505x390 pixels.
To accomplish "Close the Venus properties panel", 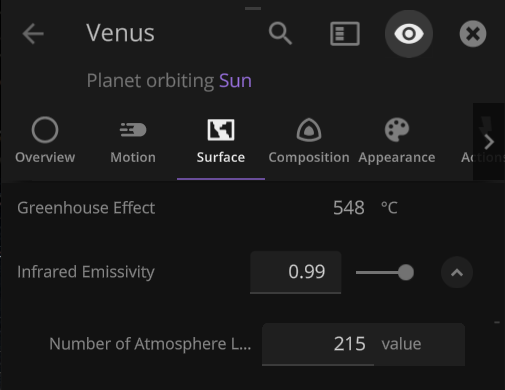I will [x=473, y=34].
